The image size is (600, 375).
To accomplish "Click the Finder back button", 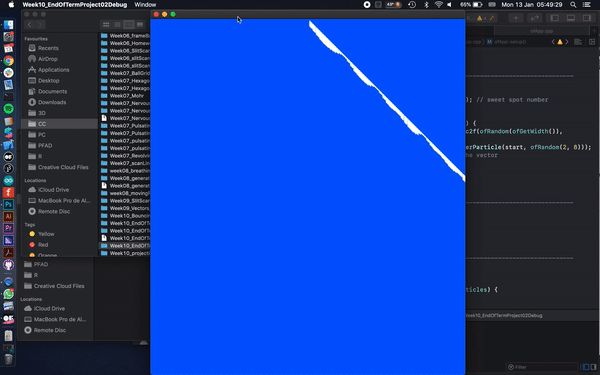I will (29, 24).
